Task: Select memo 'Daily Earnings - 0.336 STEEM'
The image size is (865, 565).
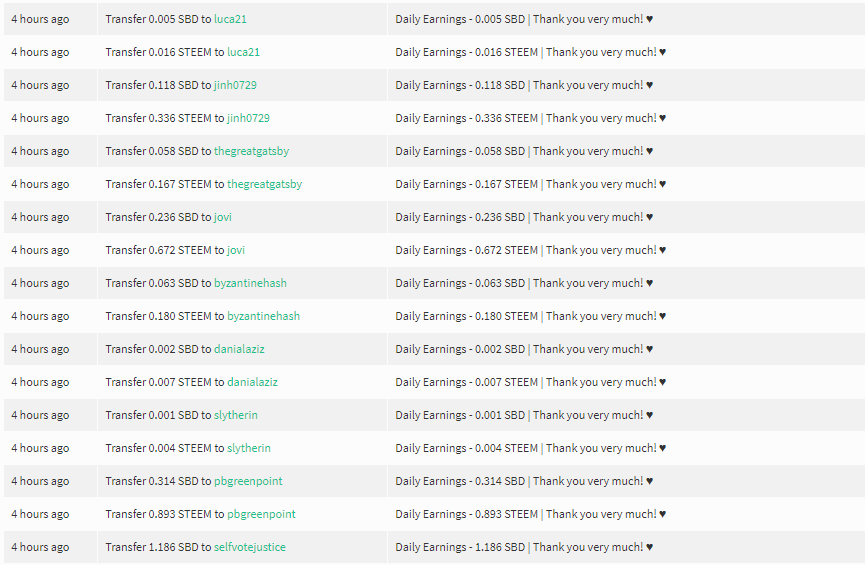Action: (467, 119)
